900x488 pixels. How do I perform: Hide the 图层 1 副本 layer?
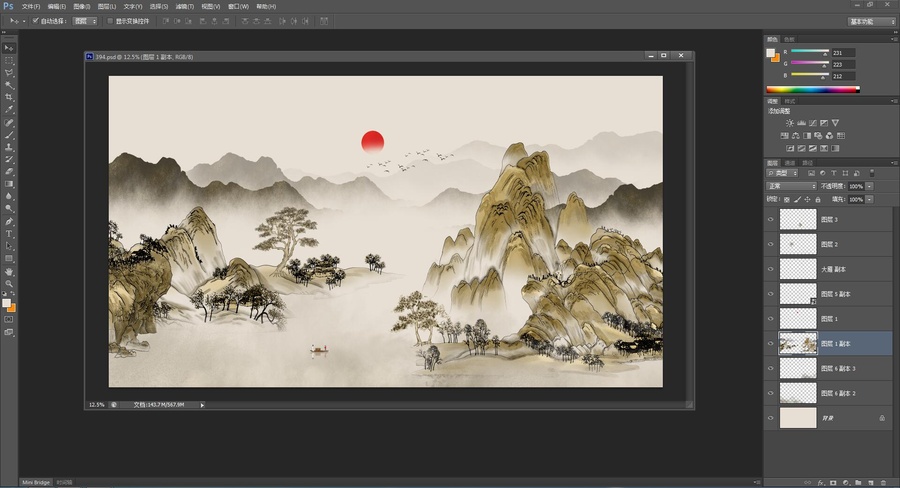coord(770,343)
